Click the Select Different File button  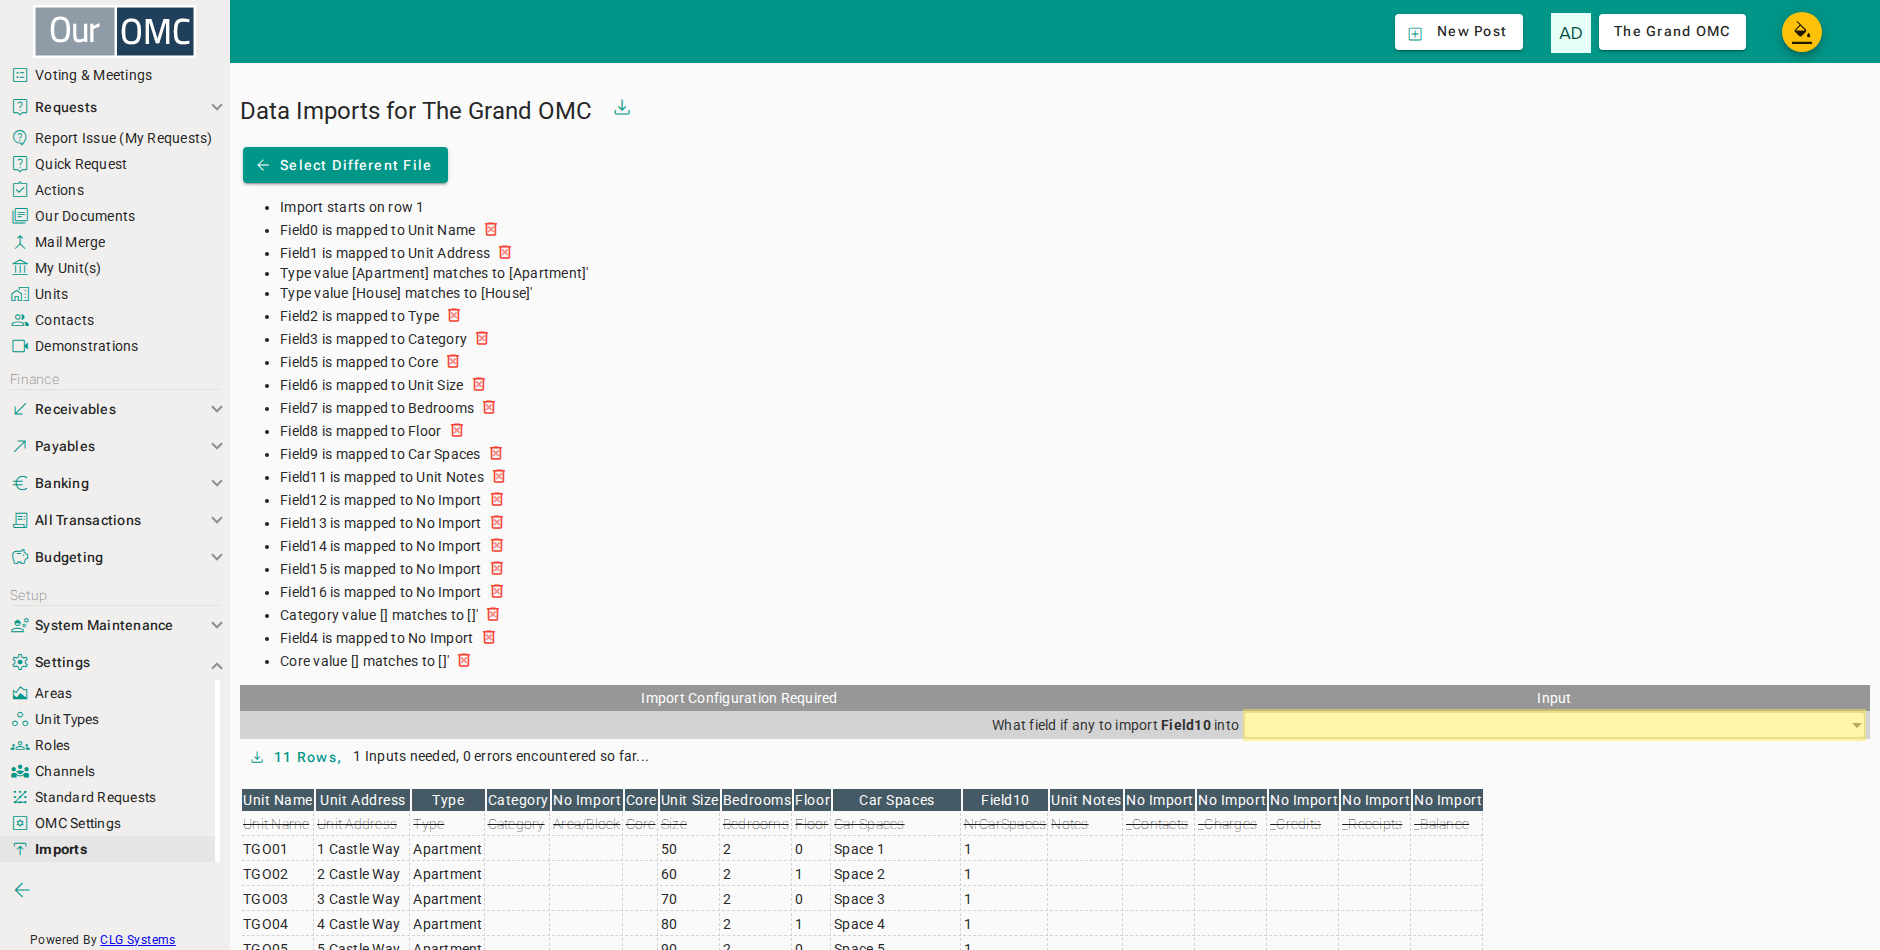pos(345,165)
